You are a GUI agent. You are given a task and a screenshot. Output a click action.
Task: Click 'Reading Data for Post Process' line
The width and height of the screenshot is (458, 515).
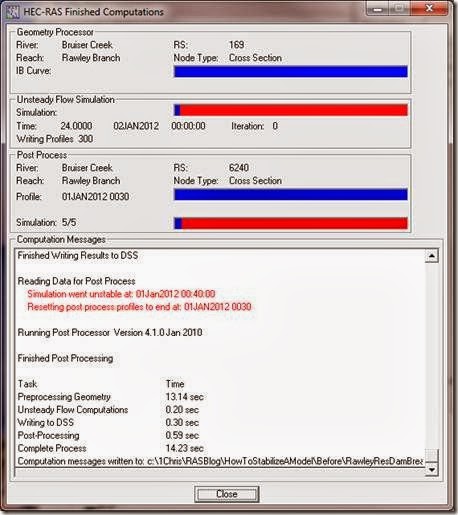(76, 281)
